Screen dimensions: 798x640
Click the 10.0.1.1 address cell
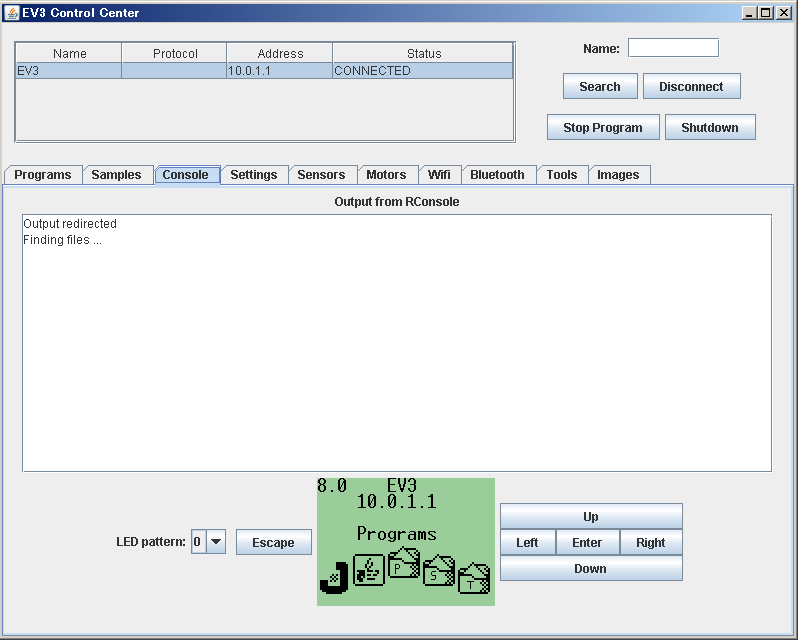point(279,71)
